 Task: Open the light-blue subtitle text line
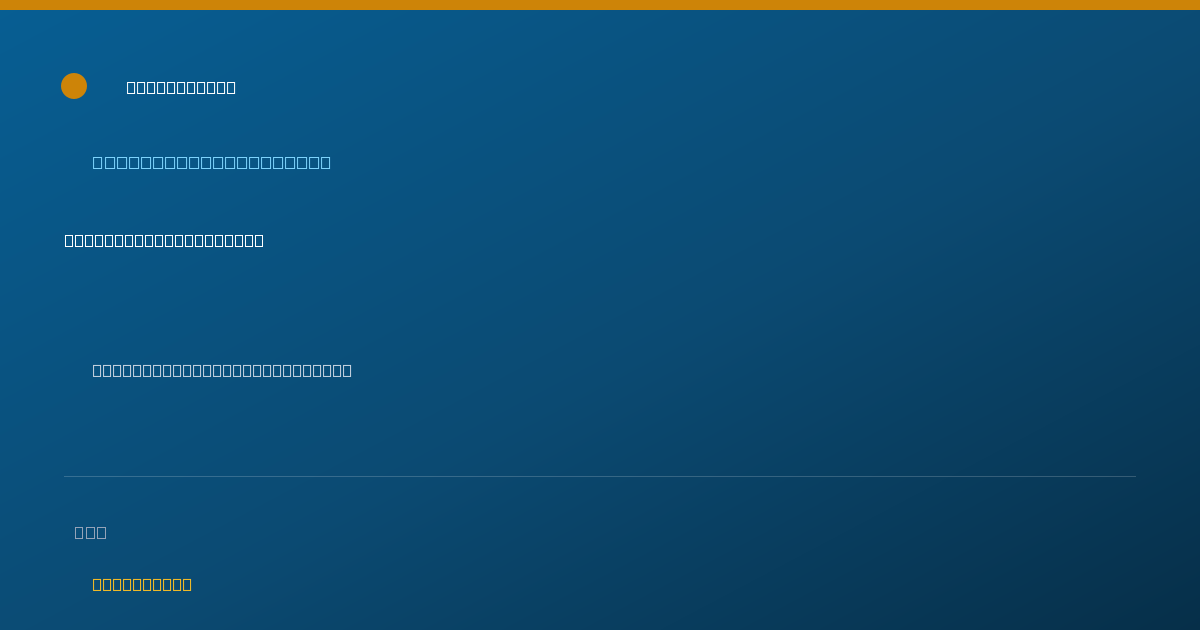pyautogui.click(x=212, y=162)
